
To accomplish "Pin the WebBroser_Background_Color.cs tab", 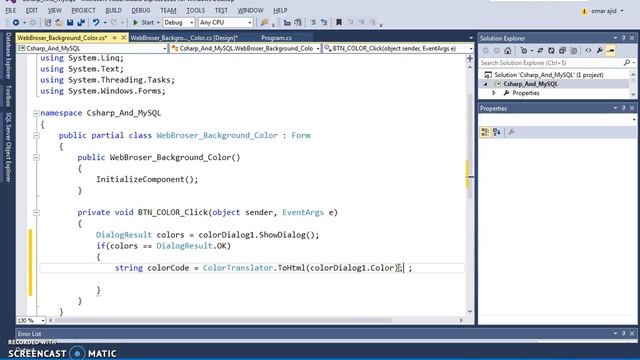I will (x=115, y=38).
